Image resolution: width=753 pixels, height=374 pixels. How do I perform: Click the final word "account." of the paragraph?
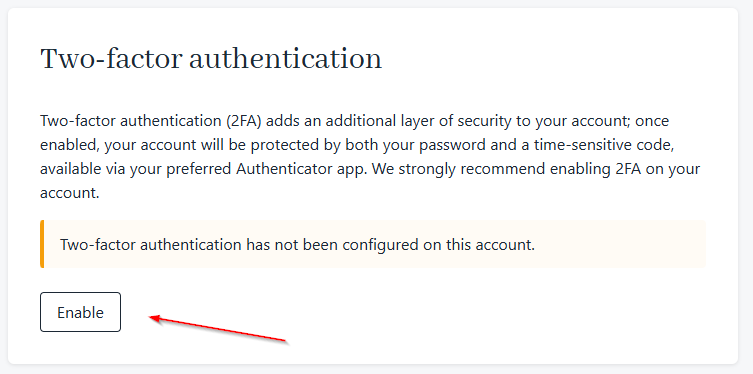[70, 193]
